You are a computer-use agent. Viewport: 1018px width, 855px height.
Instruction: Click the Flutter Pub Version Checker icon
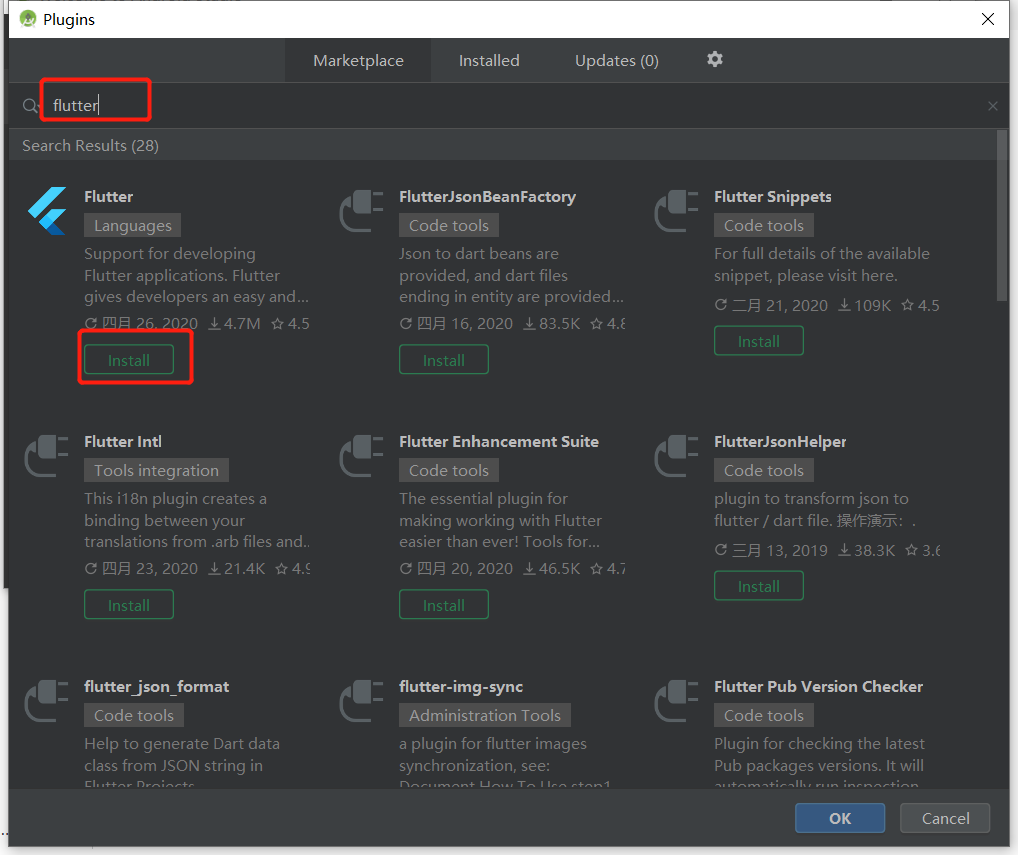tap(677, 701)
